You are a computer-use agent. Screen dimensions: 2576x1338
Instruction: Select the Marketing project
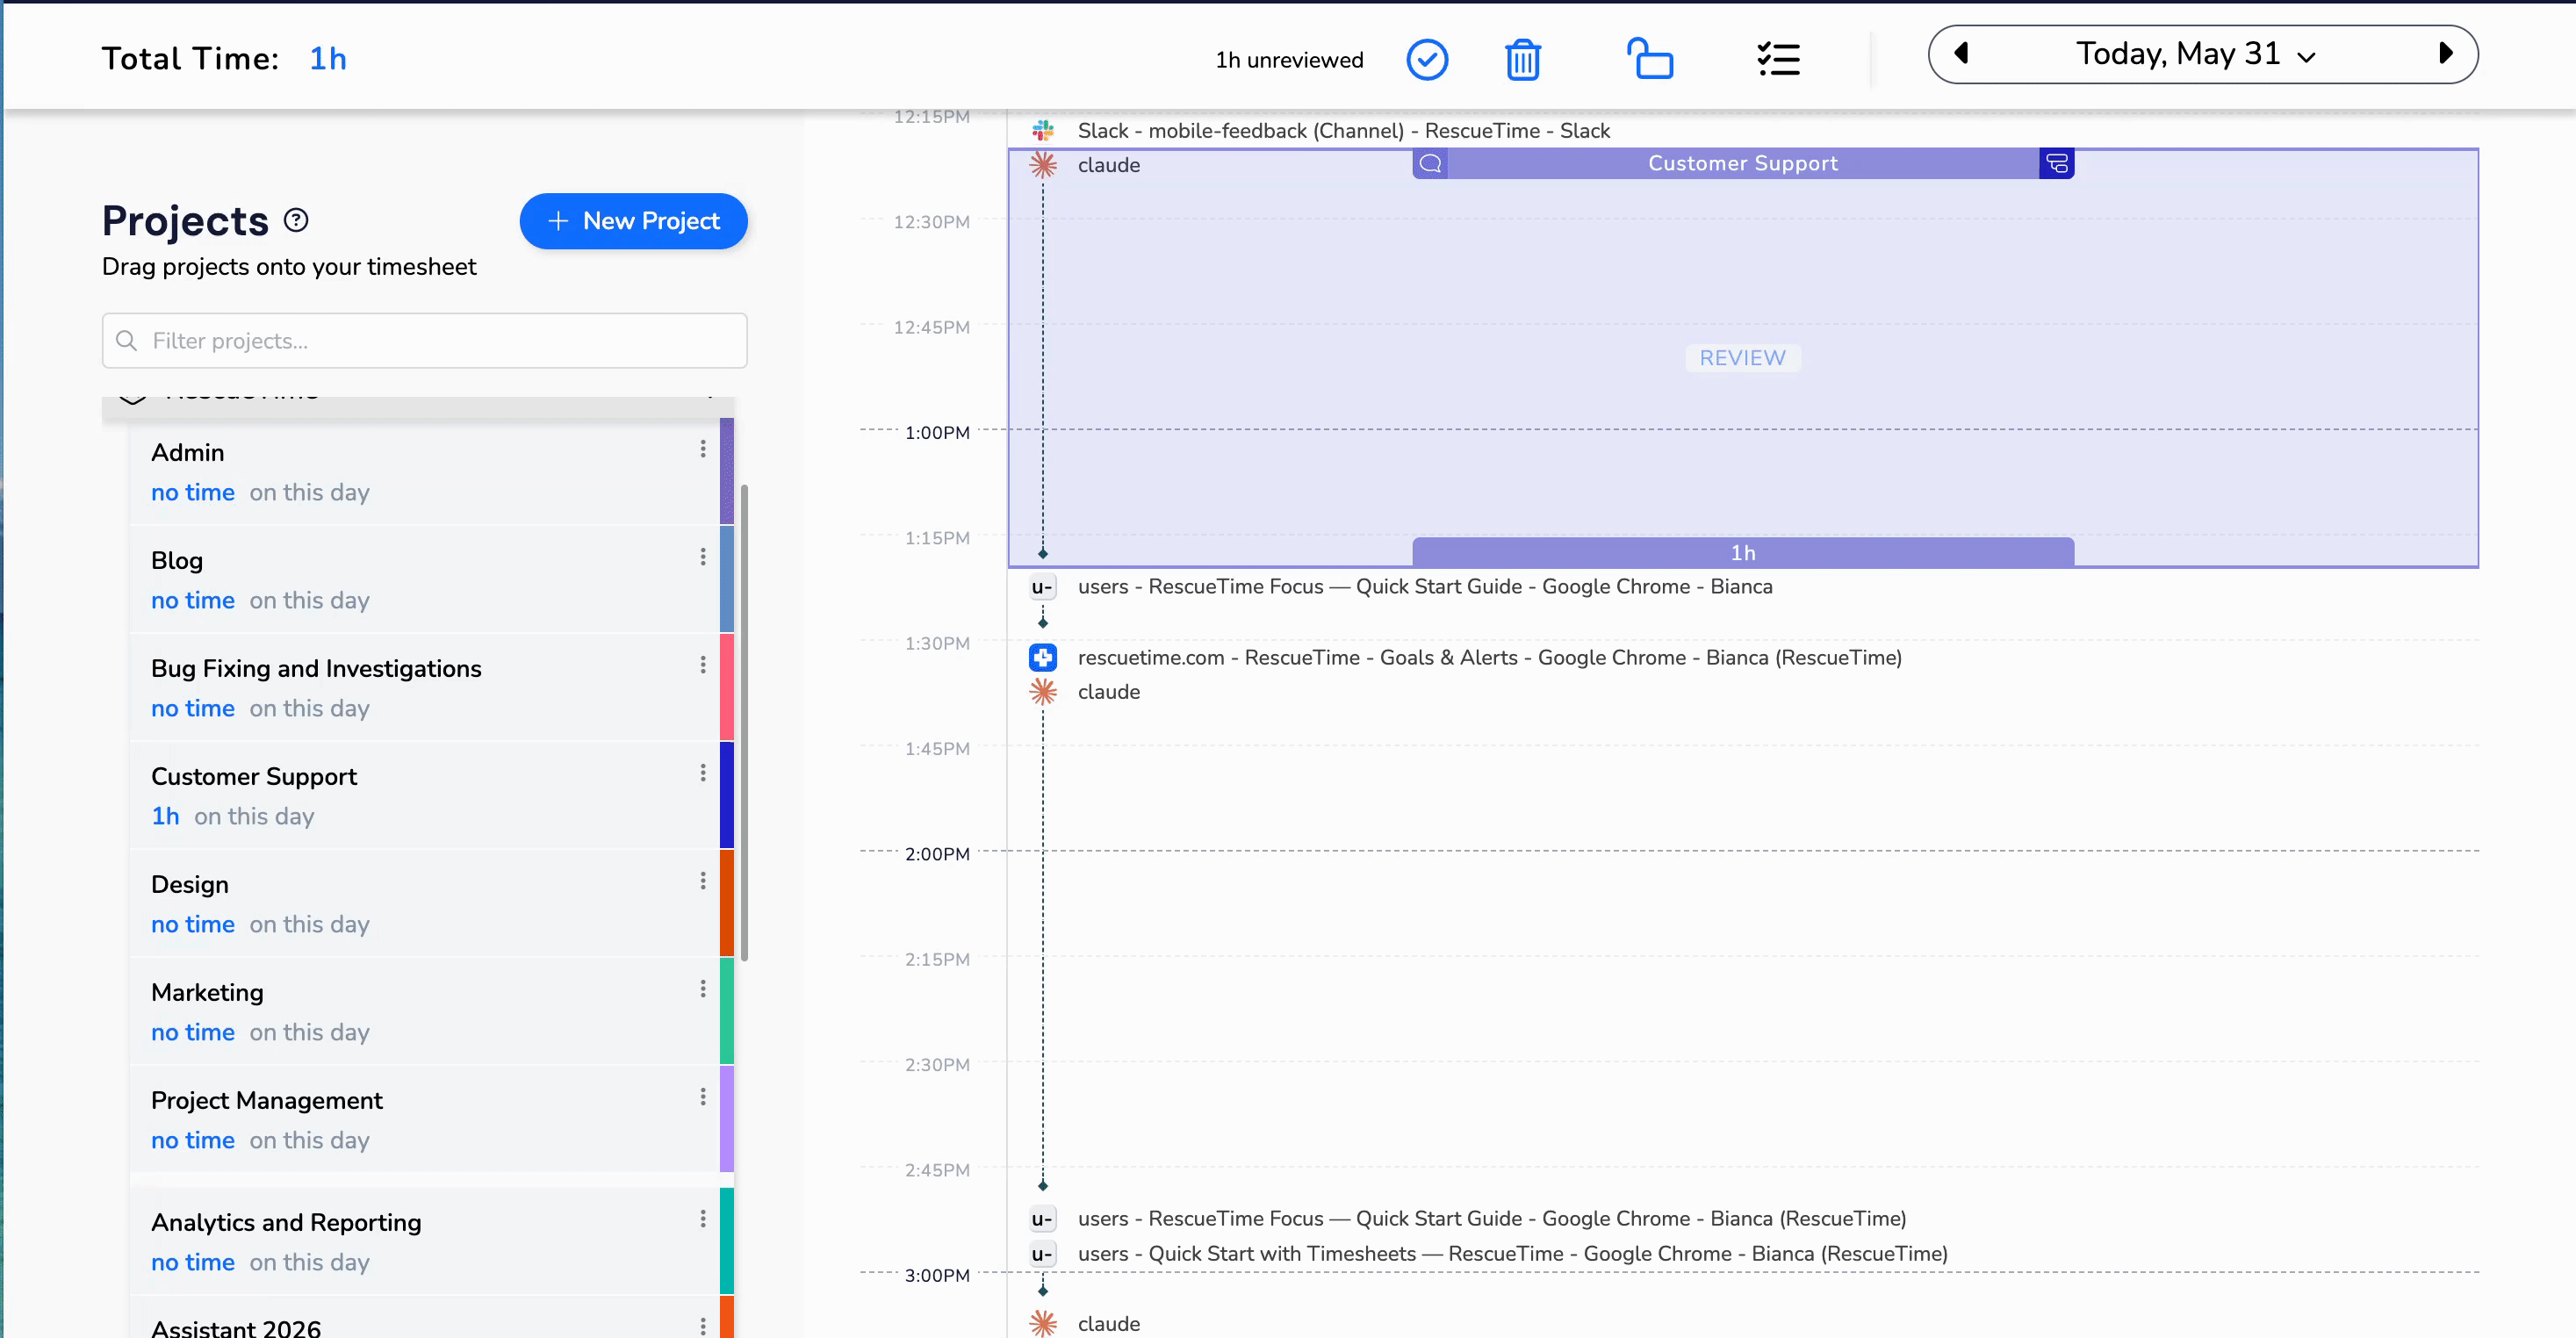point(425,1011)
